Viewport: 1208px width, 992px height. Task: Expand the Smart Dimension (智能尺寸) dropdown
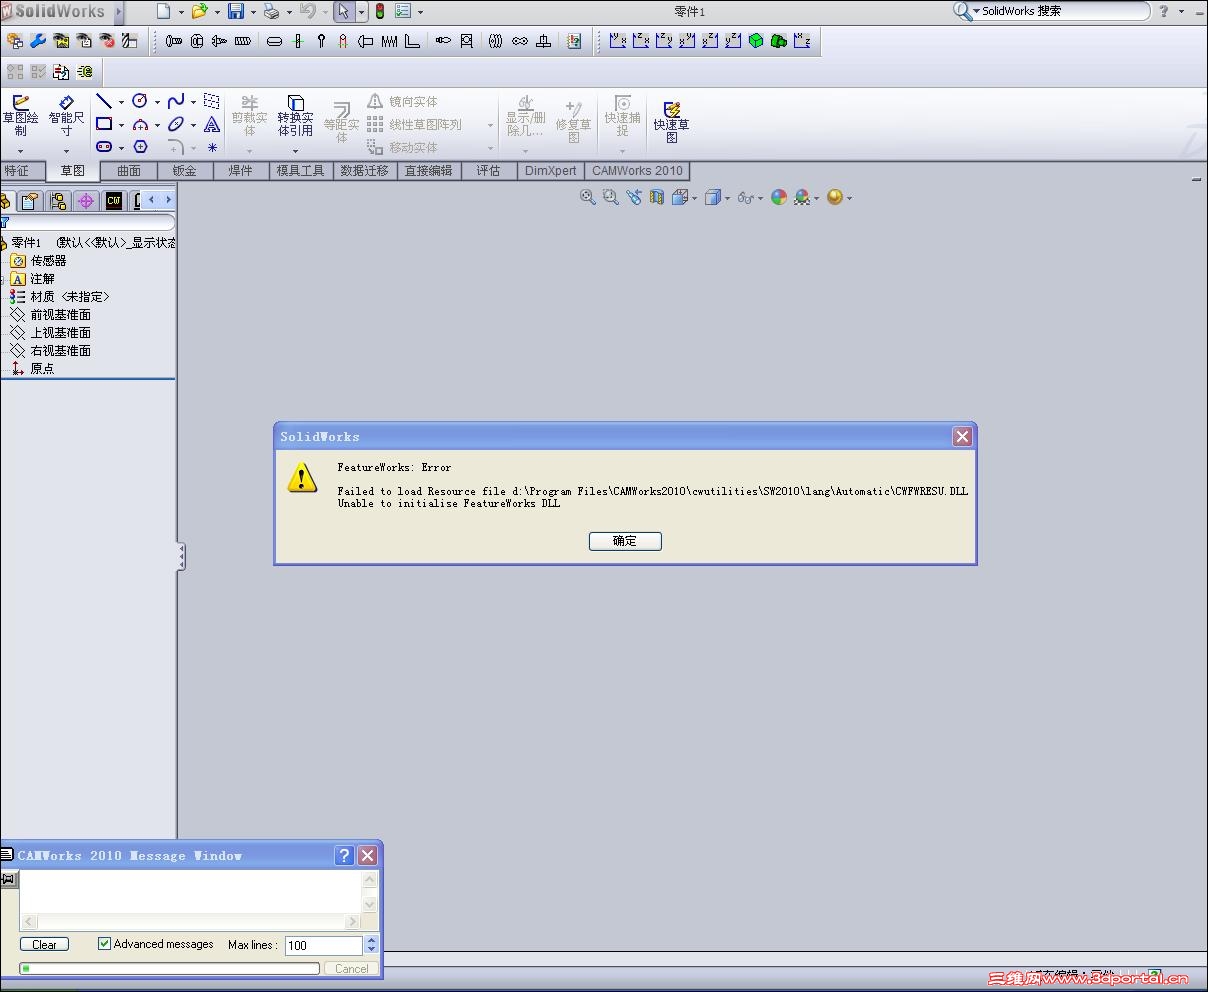(66, 151)
